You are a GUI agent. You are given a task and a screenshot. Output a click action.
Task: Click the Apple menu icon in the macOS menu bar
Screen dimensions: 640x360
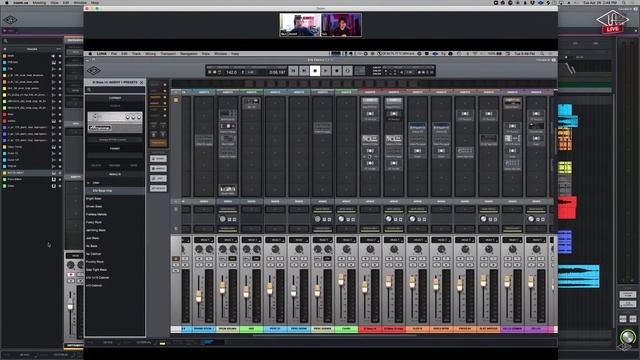coord(7,2)
